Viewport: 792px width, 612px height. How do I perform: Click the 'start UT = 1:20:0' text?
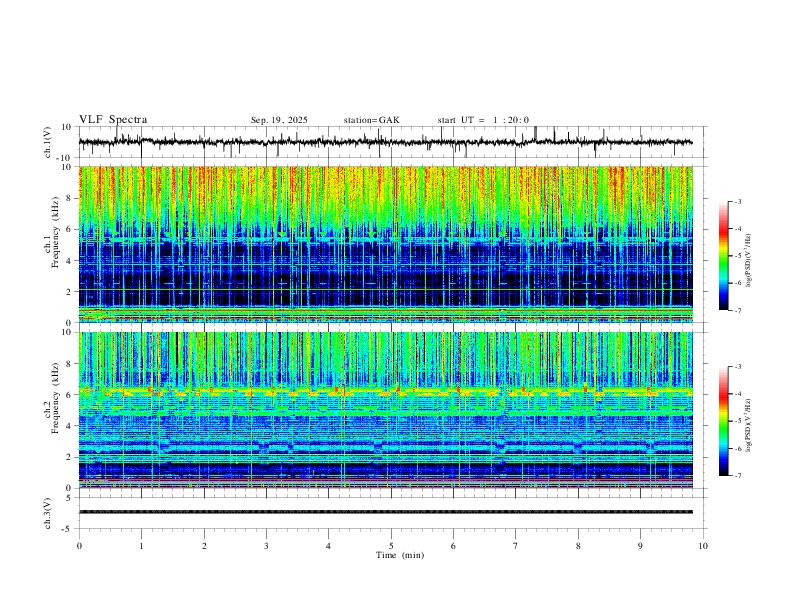483,120
